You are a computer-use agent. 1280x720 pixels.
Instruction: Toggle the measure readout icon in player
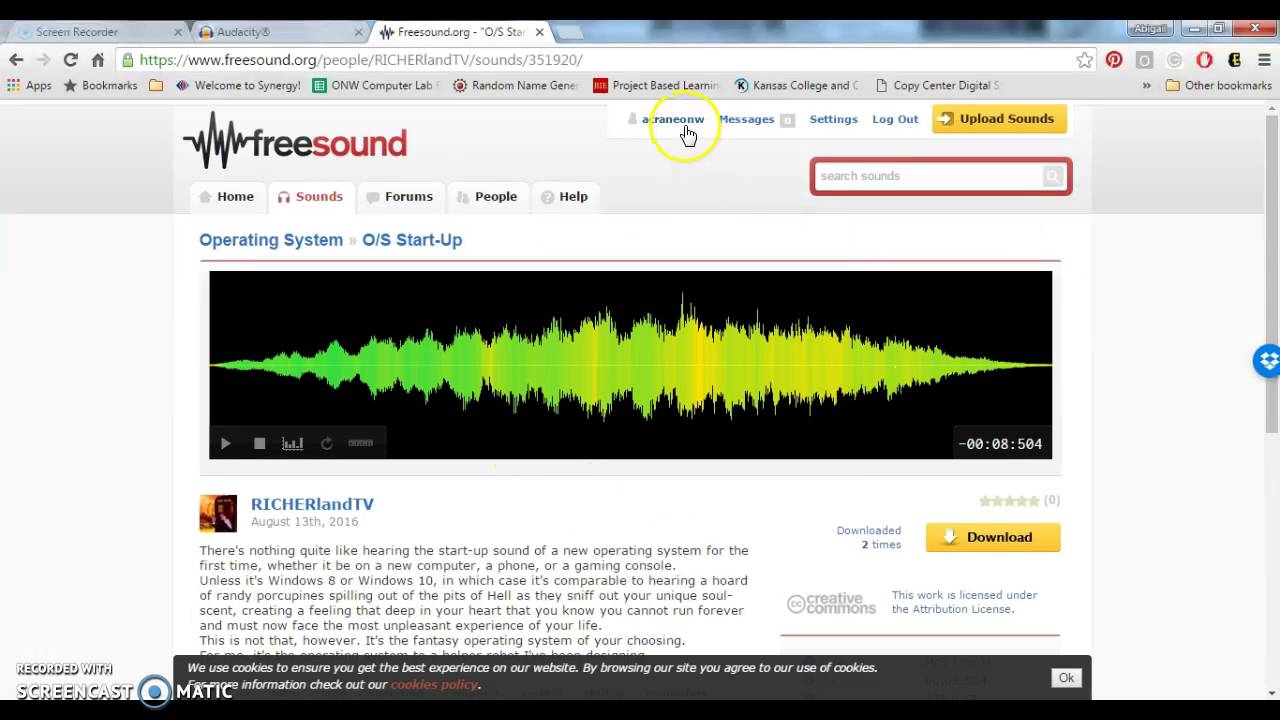click(360, 443)
